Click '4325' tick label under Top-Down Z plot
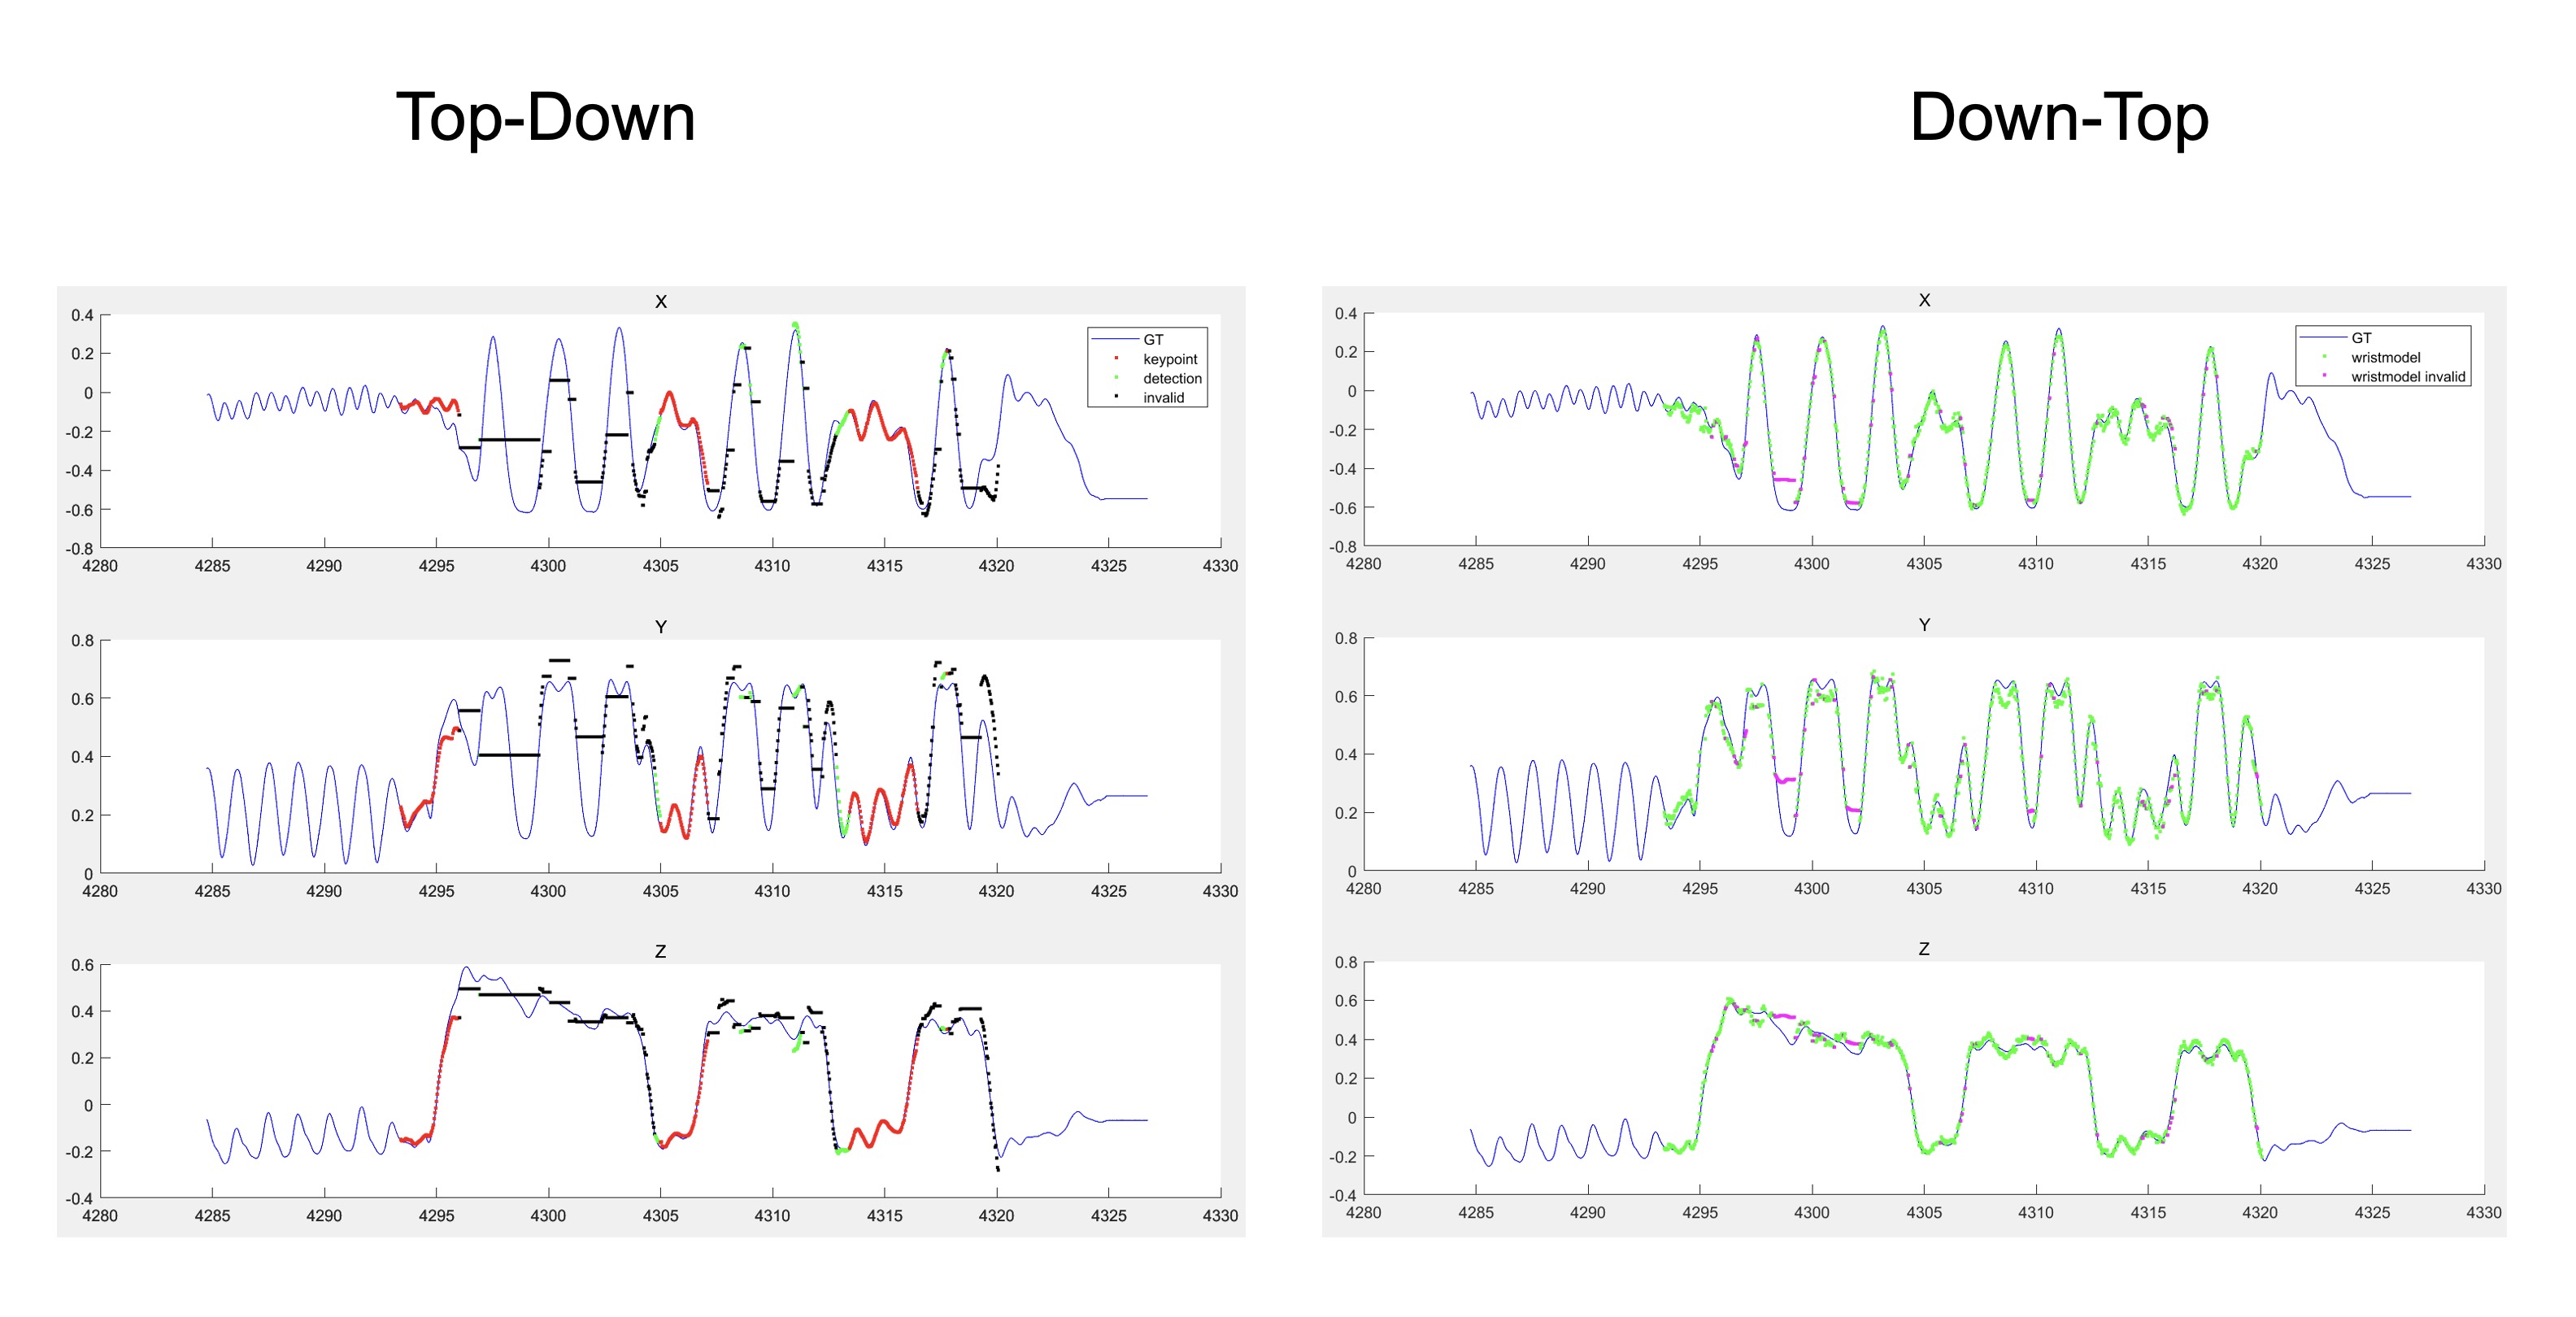Image resolution: width=2576 pixels, height=1317 pixels. tap(1108, 1216)
